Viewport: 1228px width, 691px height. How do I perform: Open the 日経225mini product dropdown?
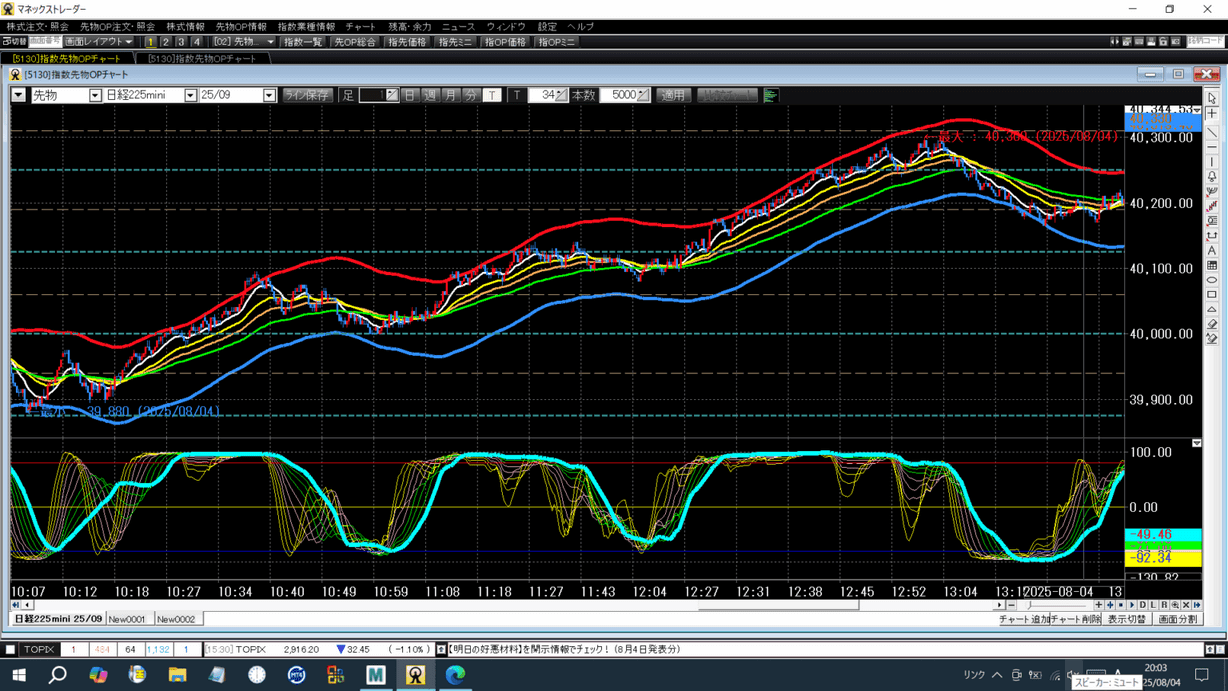pyautogui.click(x=190, y=95)
